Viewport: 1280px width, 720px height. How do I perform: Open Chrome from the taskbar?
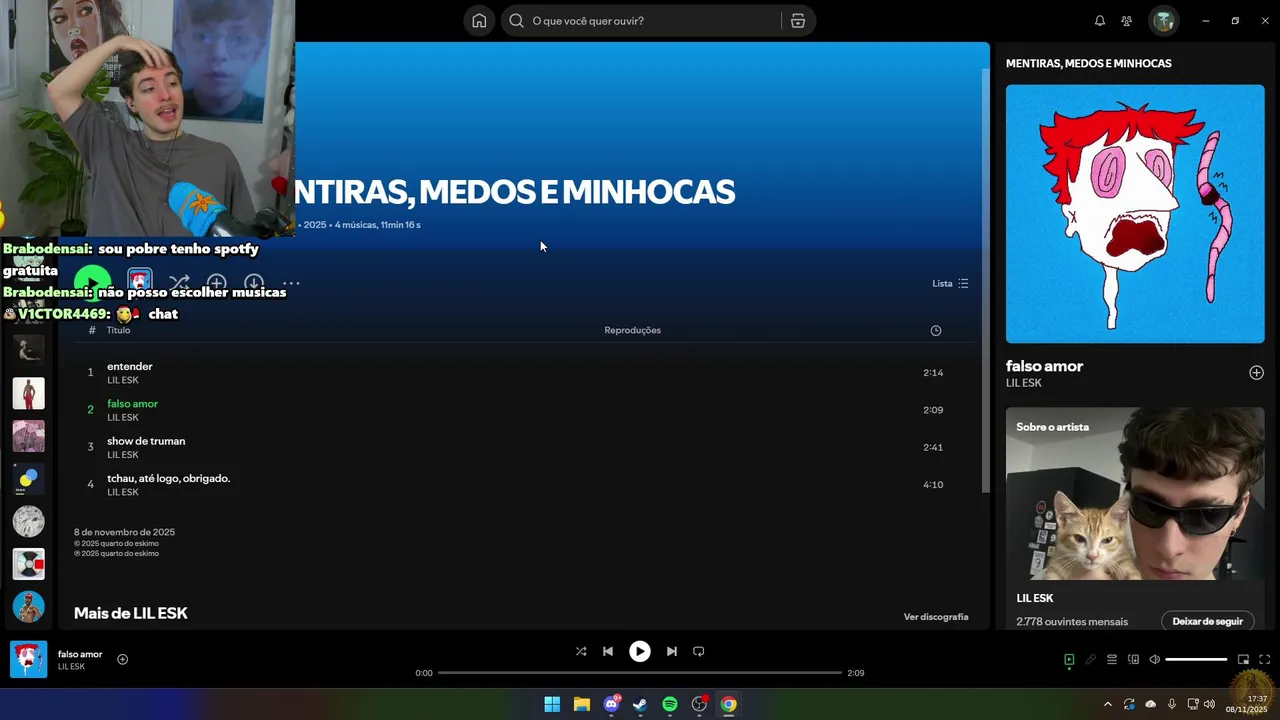(729, 704)
